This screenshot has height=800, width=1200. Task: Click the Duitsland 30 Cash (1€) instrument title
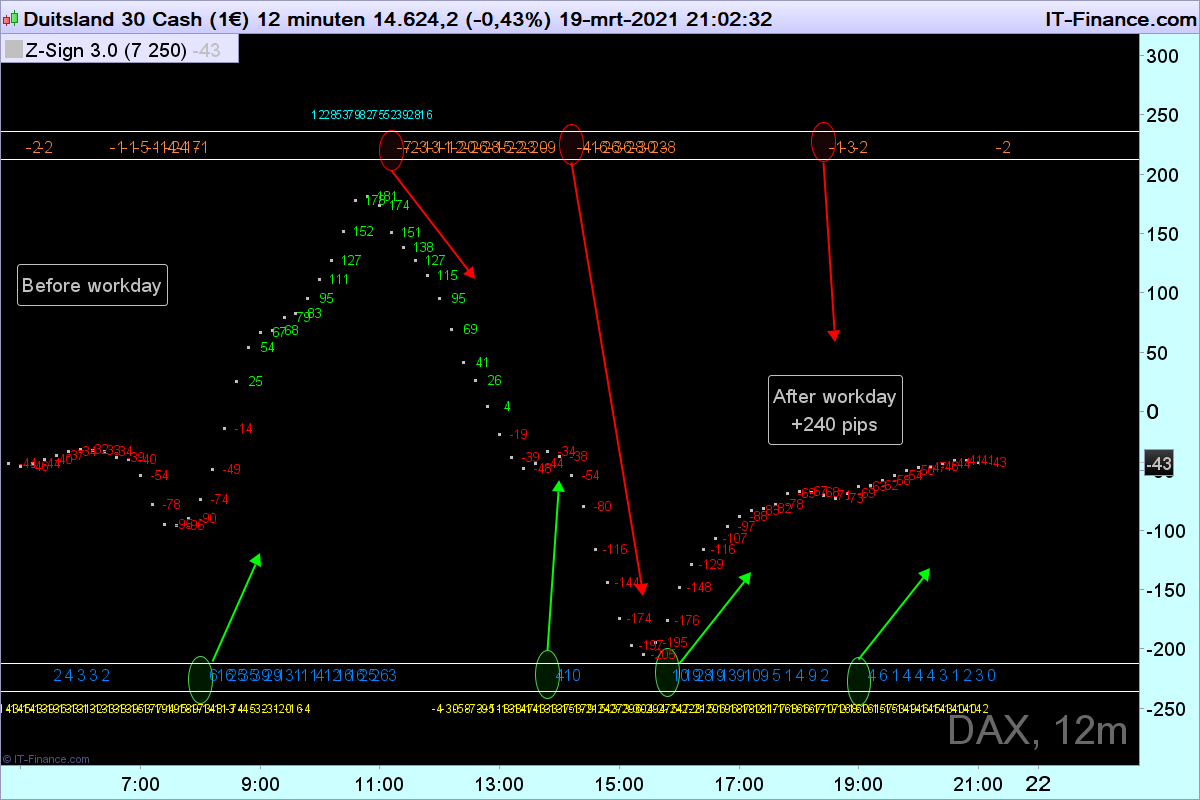(x=136, y=19)
